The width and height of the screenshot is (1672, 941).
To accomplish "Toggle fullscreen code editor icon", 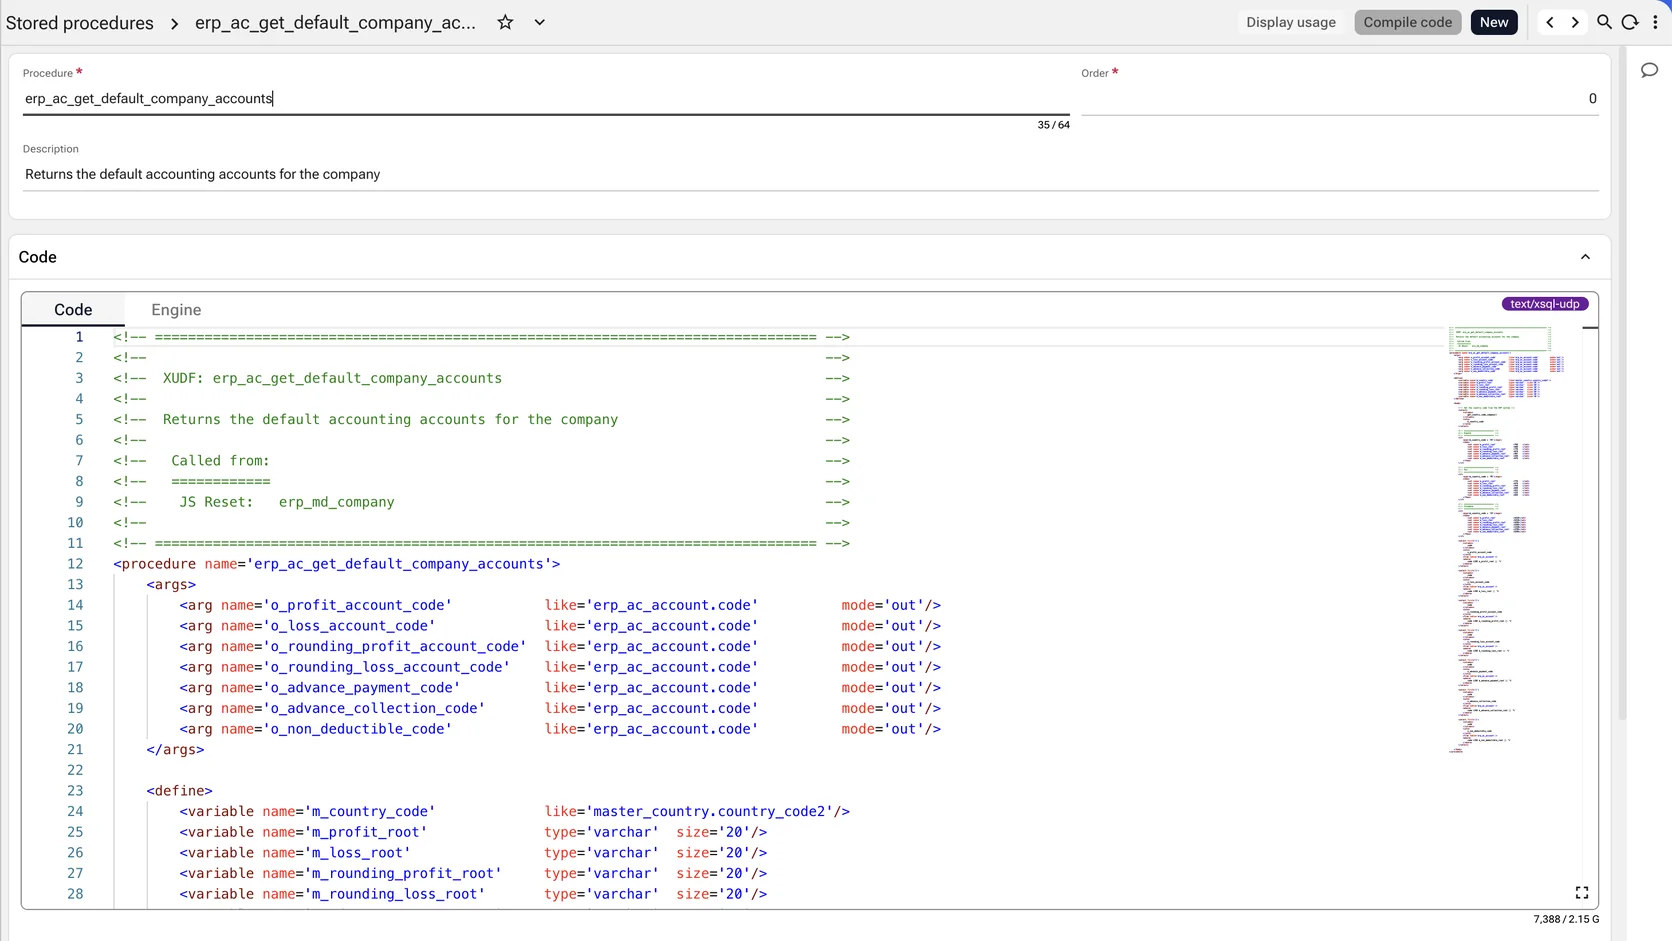I will pyautogui.click(x=1582, y=892).
